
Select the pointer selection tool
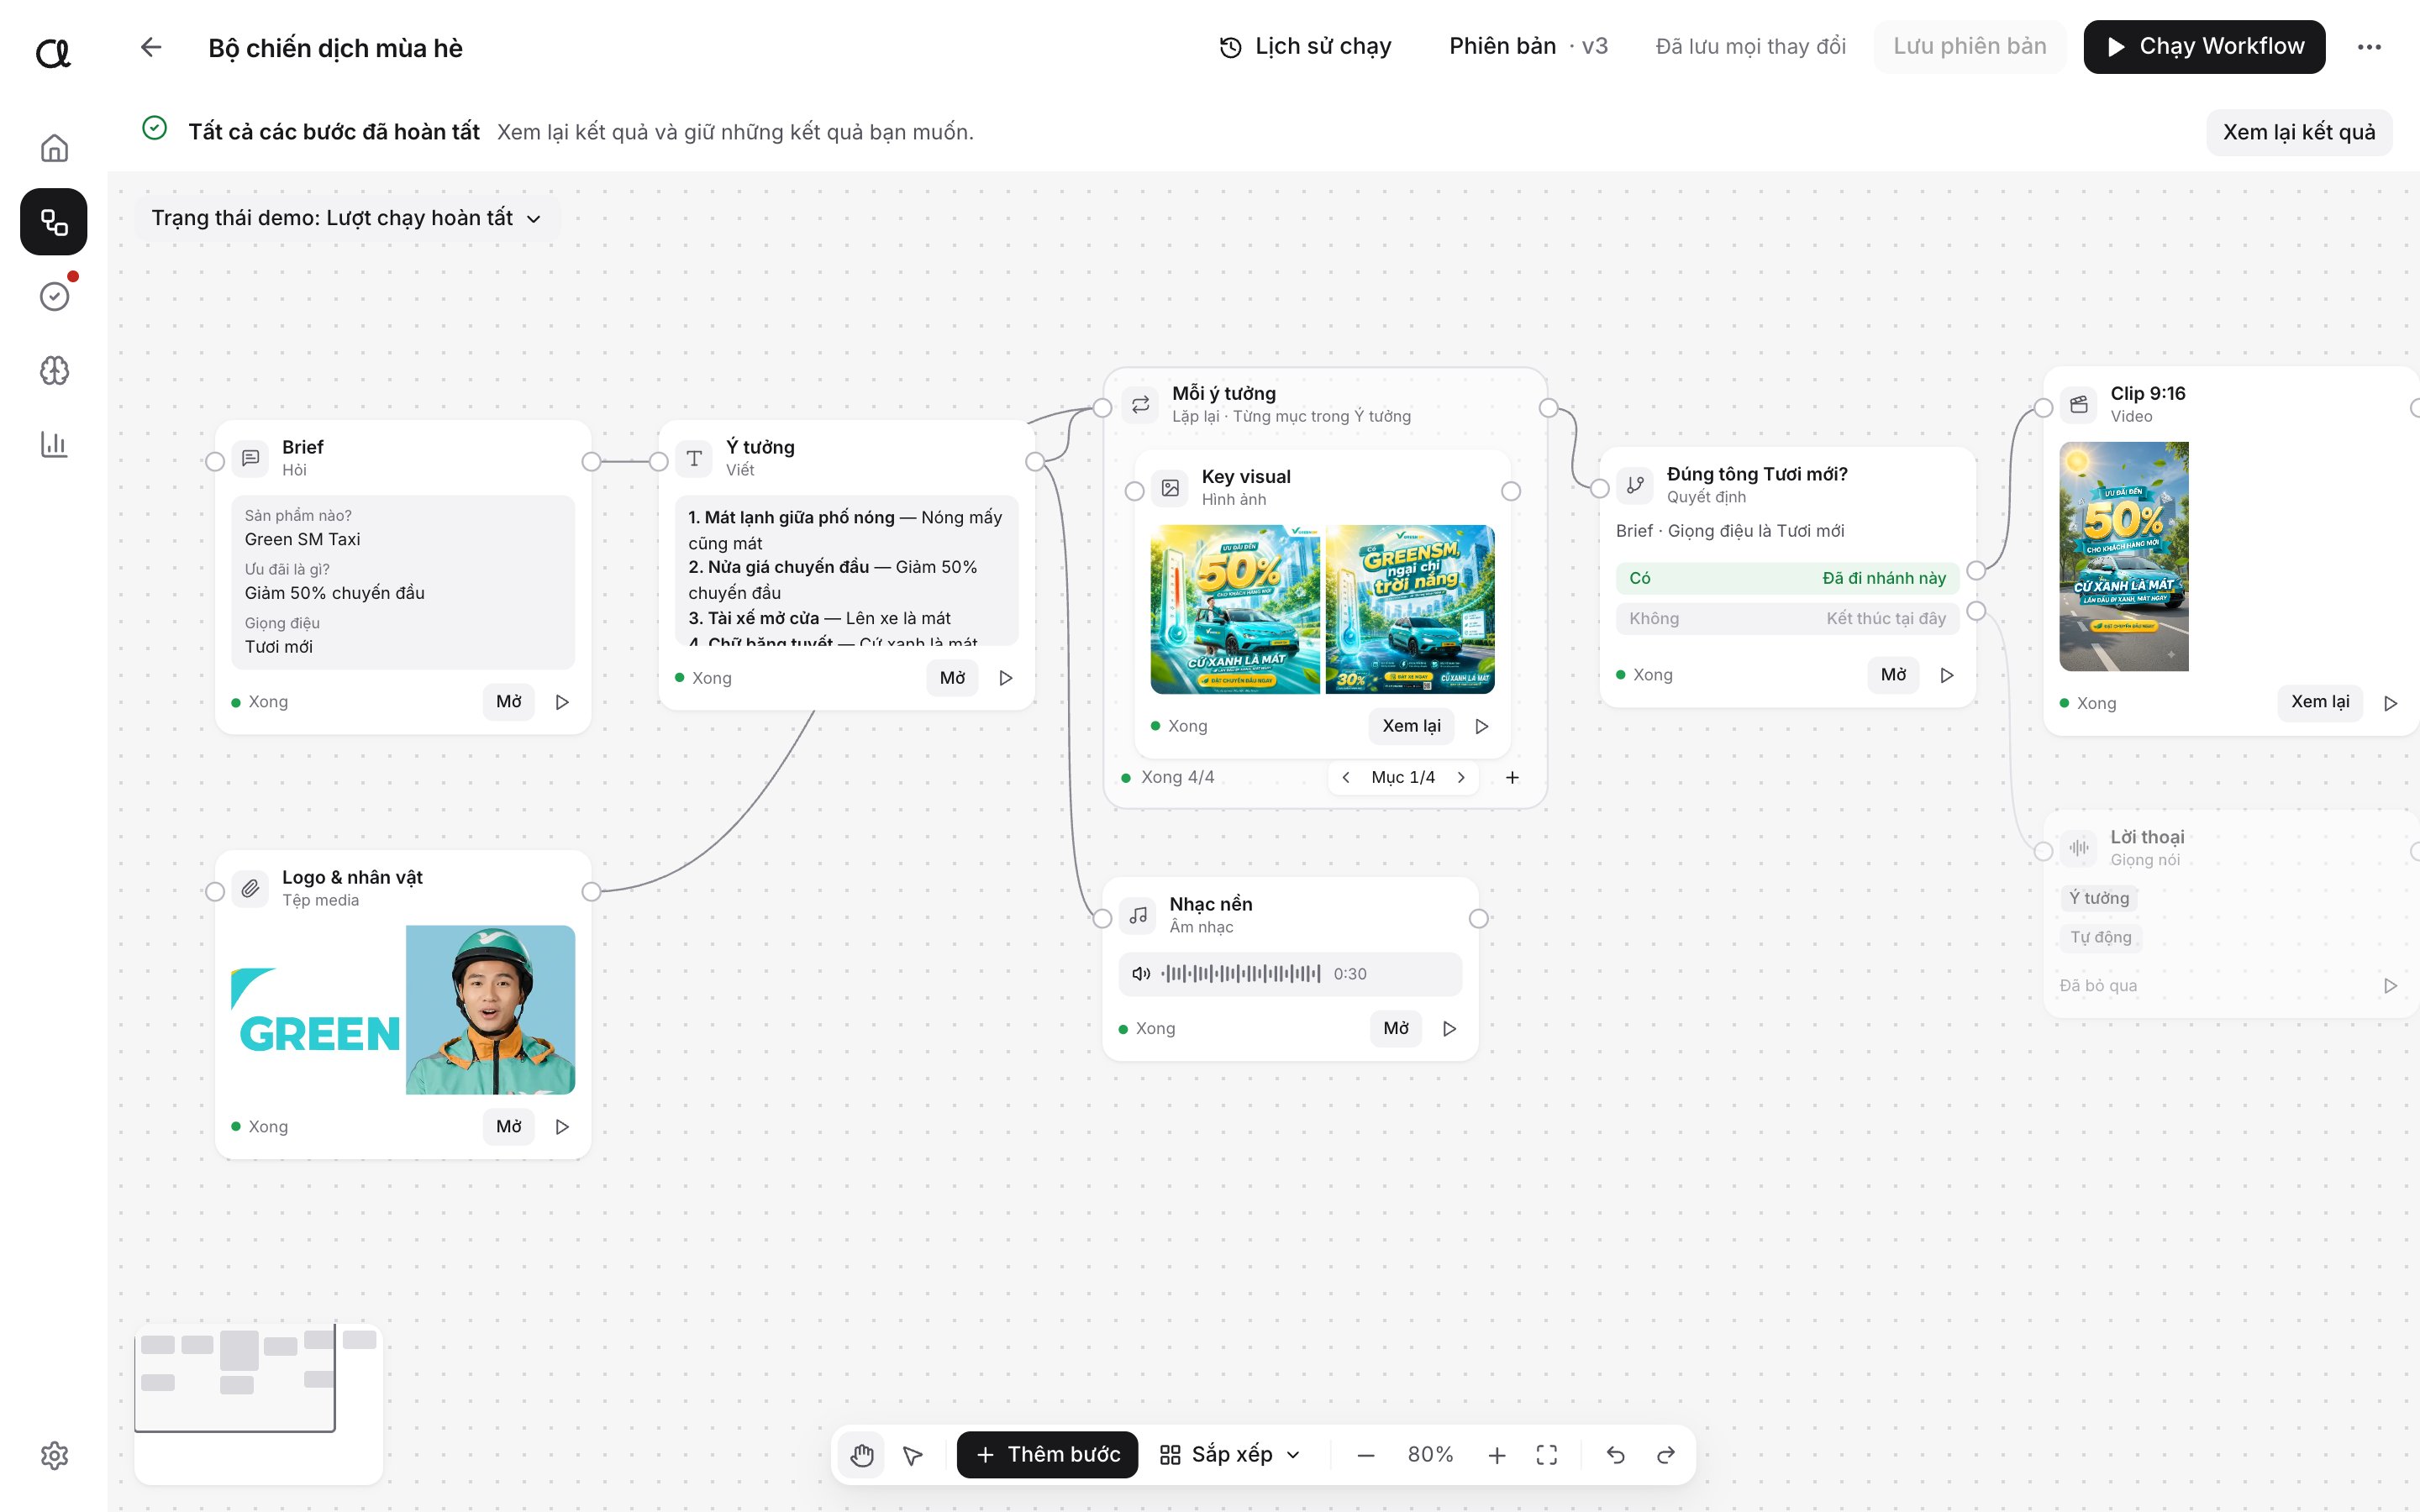pyautogui.click(x=913, y=1455)
